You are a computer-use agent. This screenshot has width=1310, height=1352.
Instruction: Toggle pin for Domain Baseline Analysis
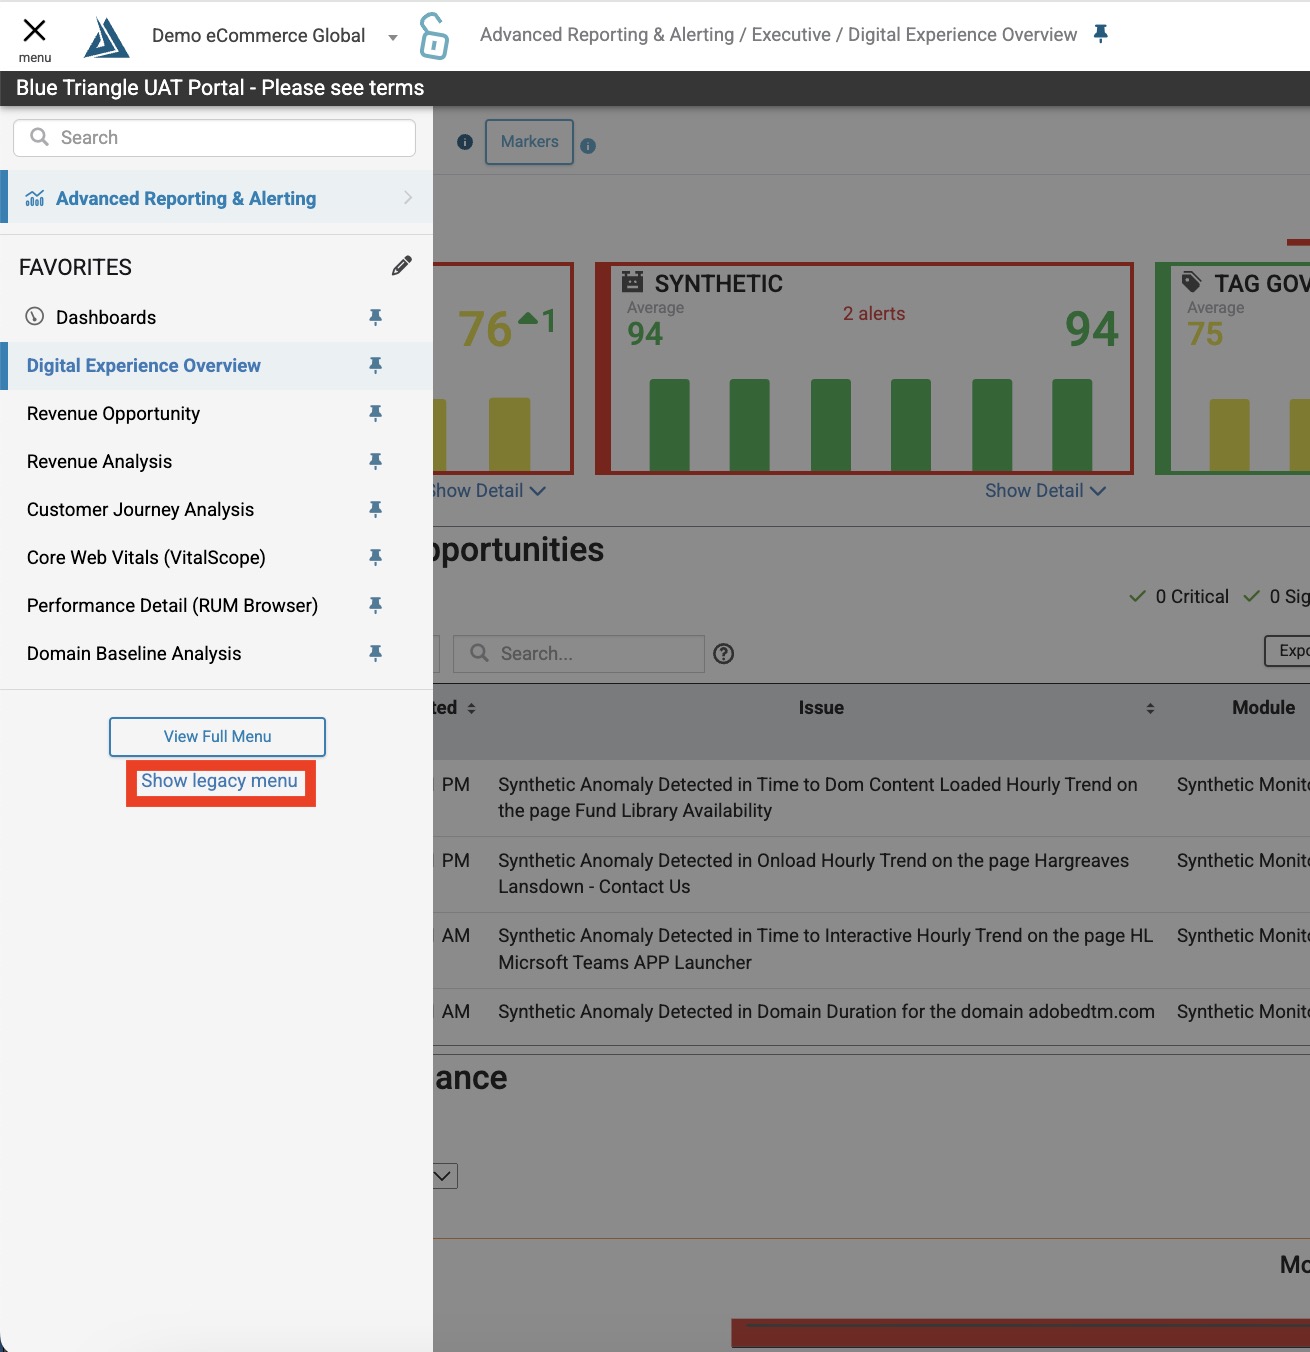click(x=376, y=653)
